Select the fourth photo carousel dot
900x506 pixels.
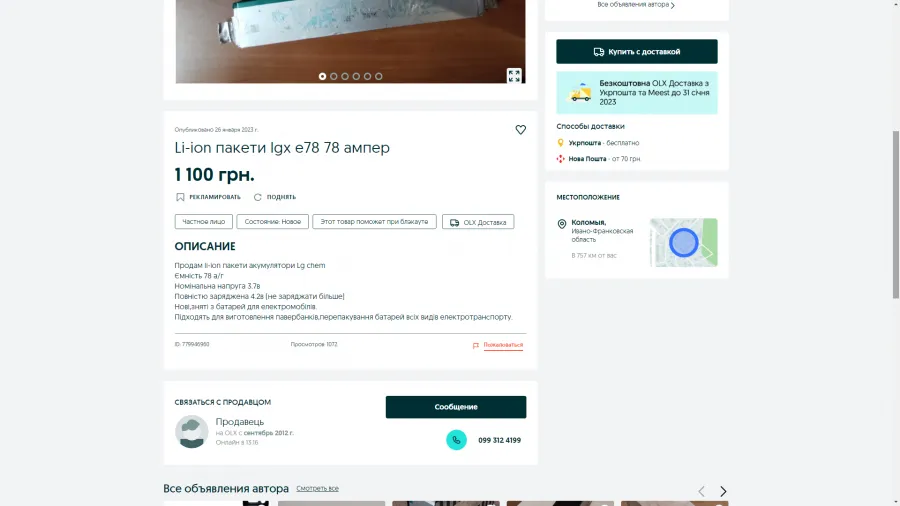click(356, 76)
